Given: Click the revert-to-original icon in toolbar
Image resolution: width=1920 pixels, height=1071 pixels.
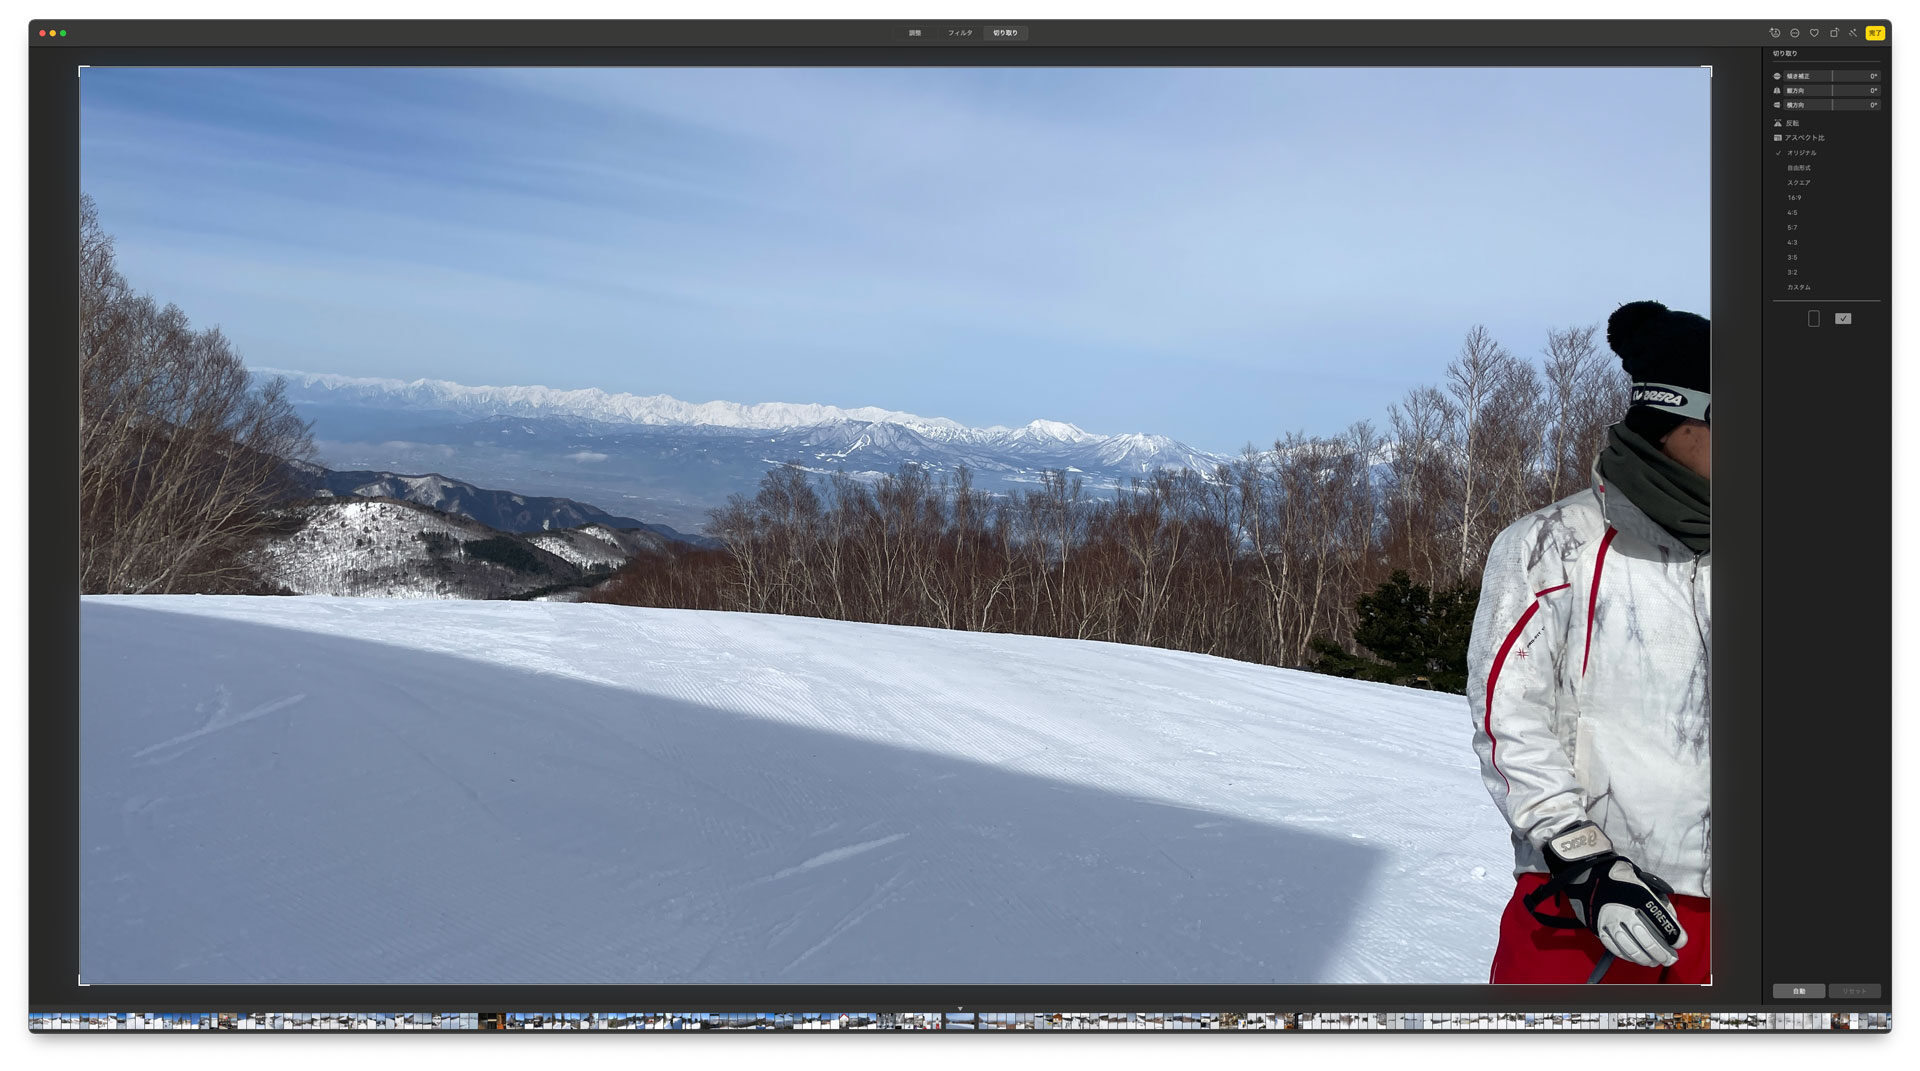Looking at the screenshot, I should click(1775, 33).
